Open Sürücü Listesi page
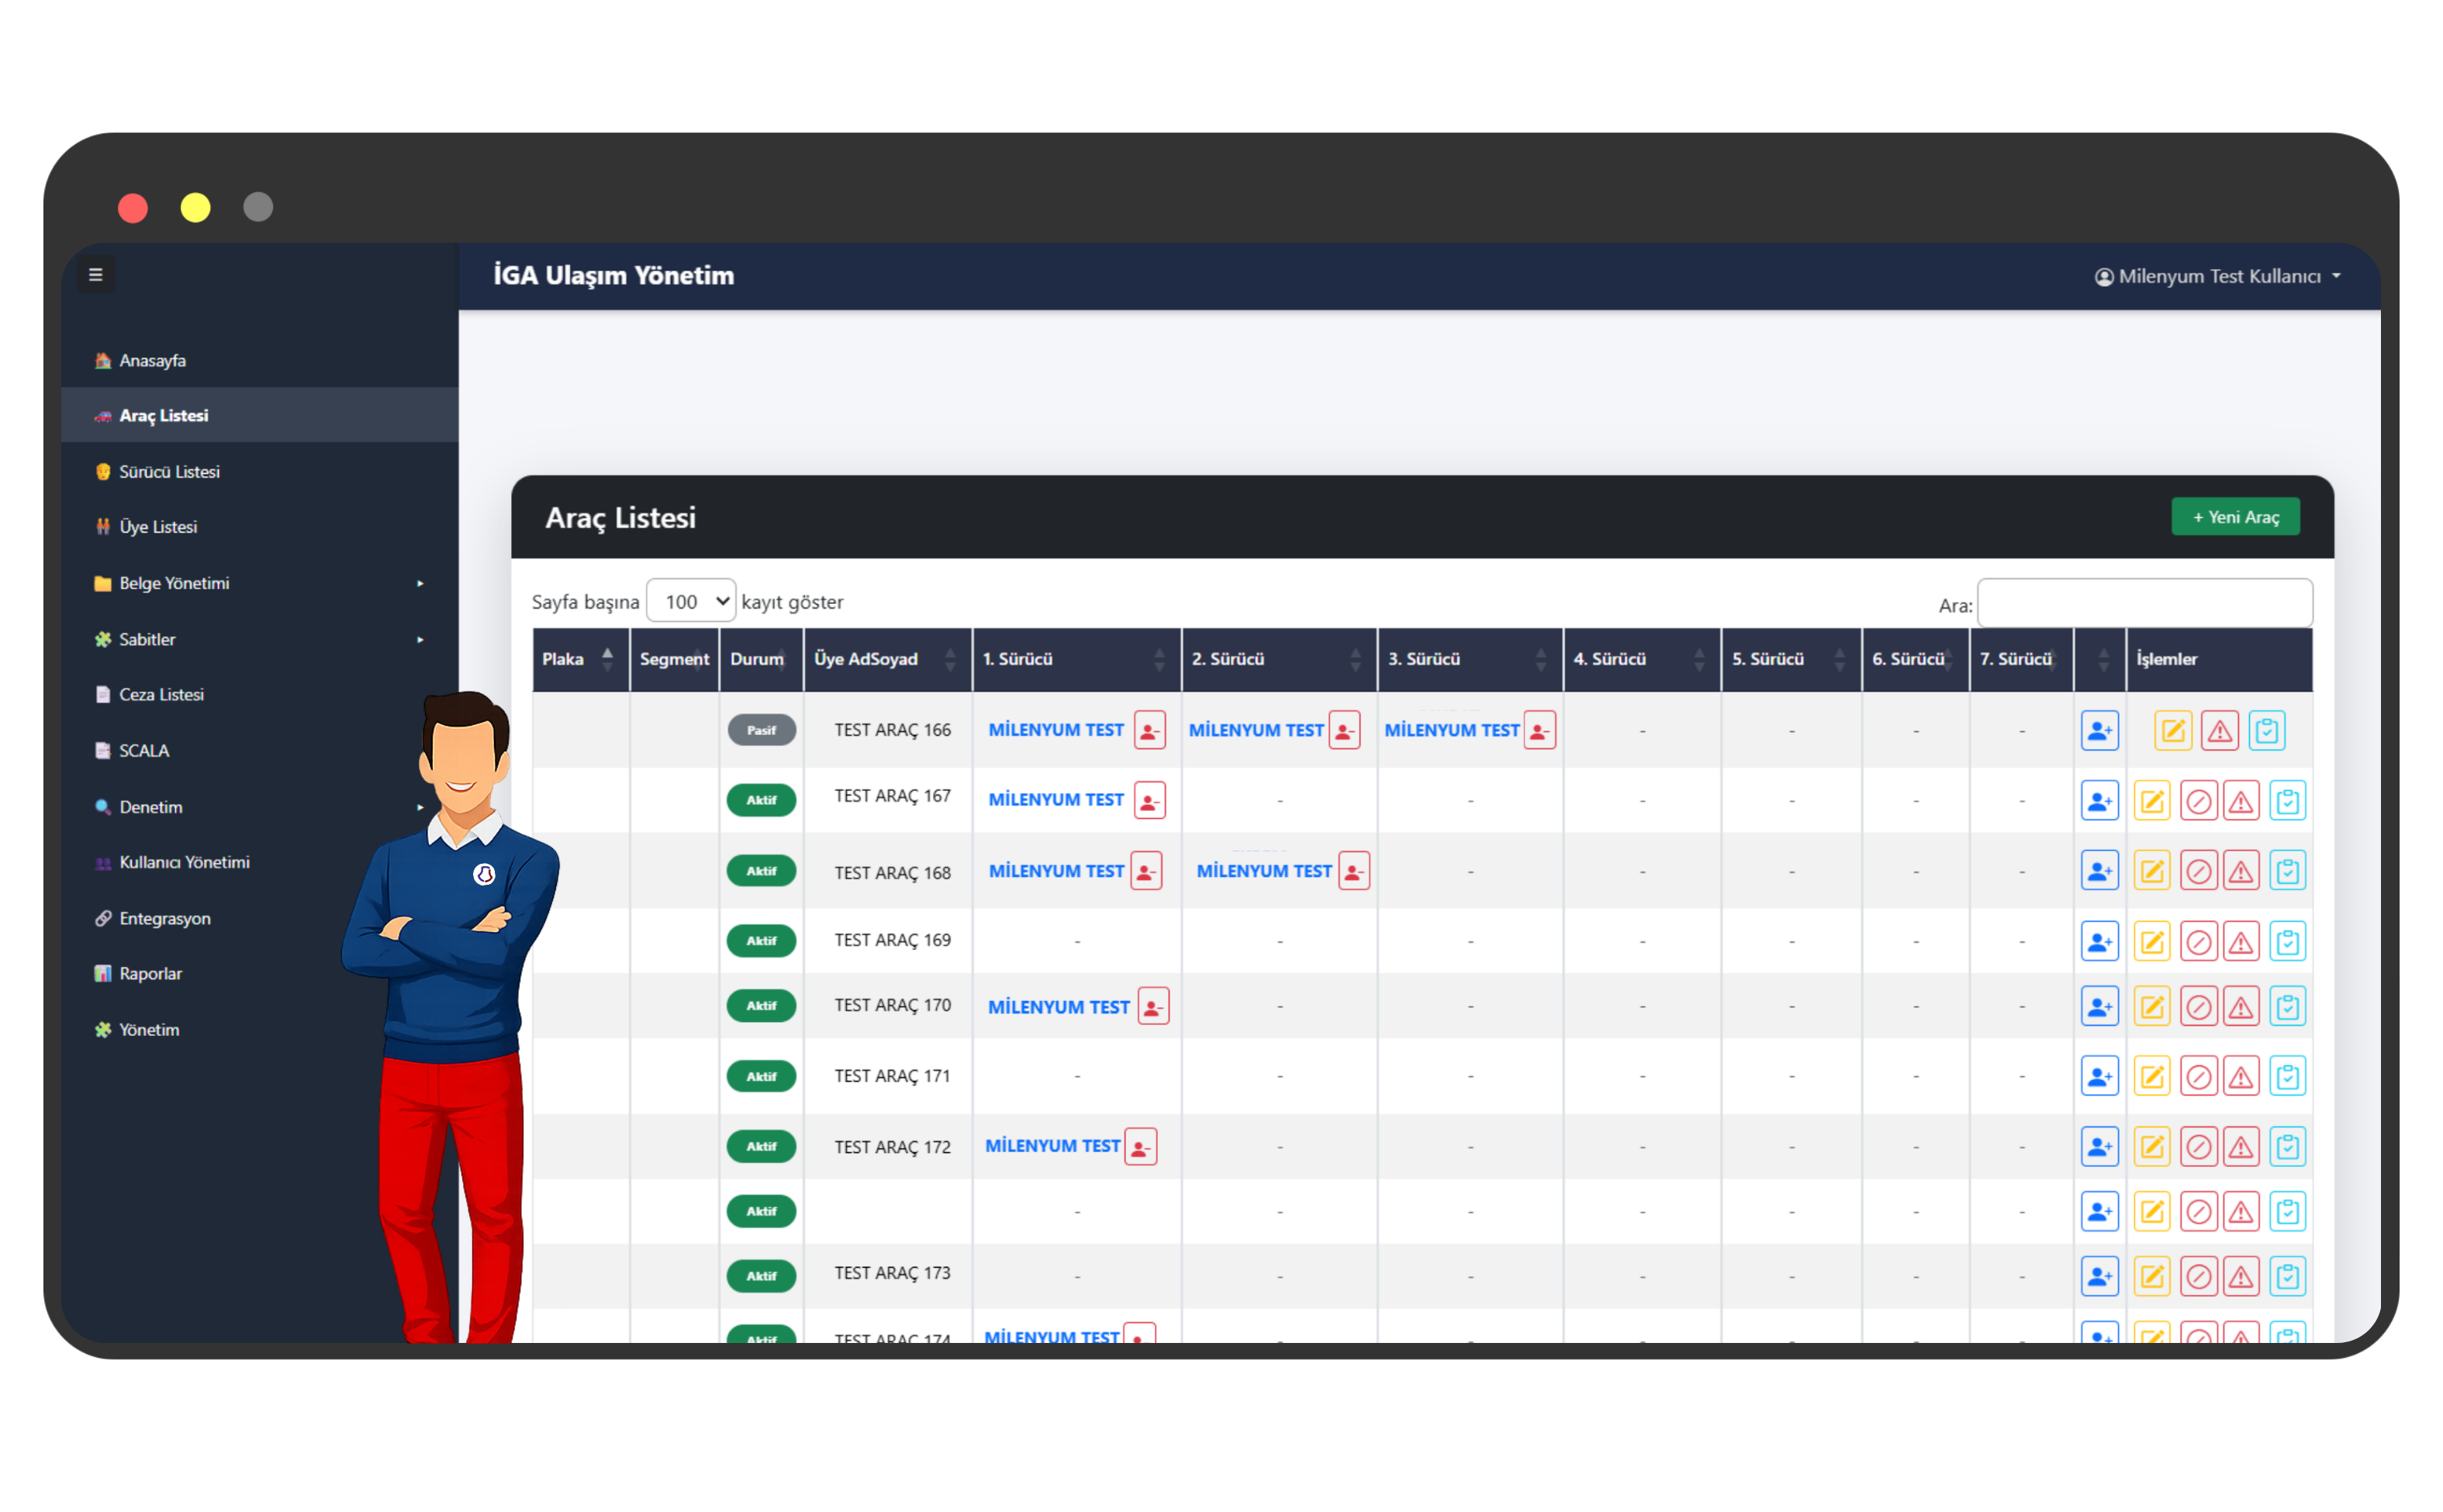2443x1512 pixels. coord(169,471)
